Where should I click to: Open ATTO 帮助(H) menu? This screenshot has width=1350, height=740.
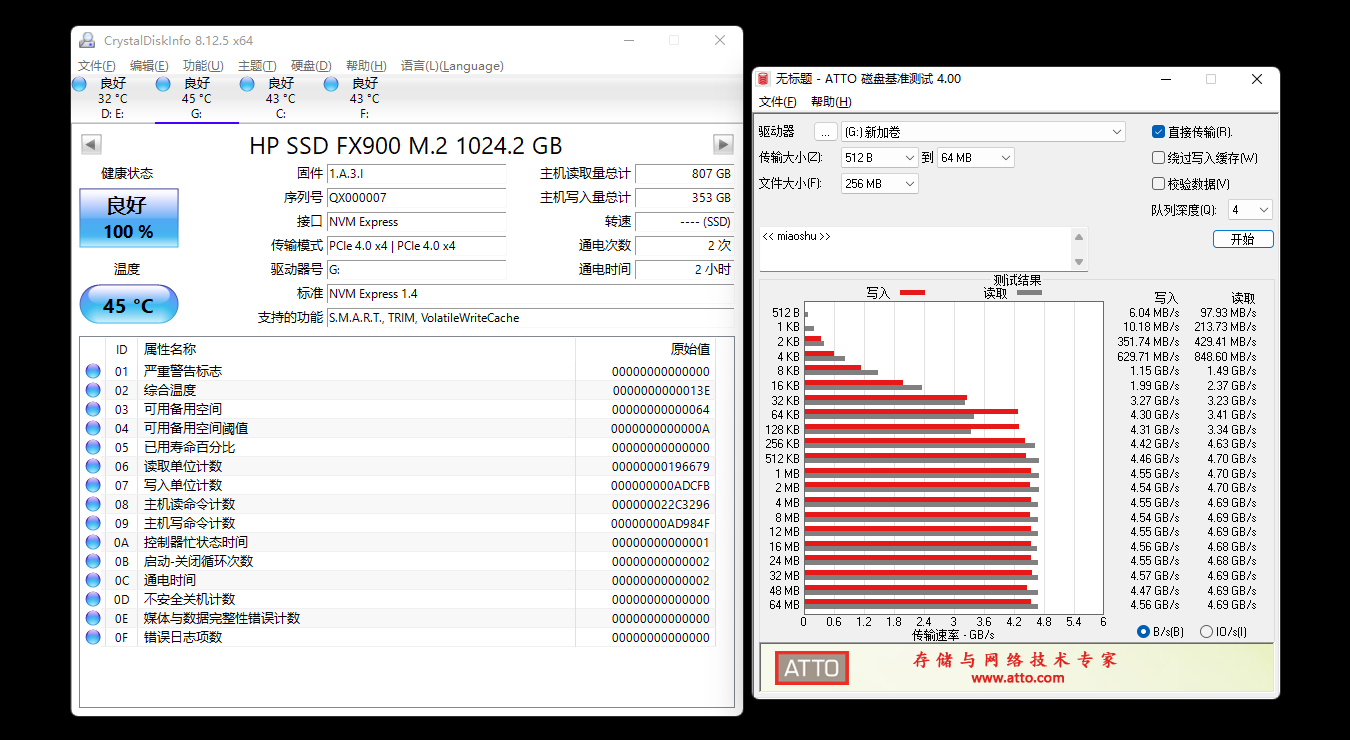tap(831, 102)
